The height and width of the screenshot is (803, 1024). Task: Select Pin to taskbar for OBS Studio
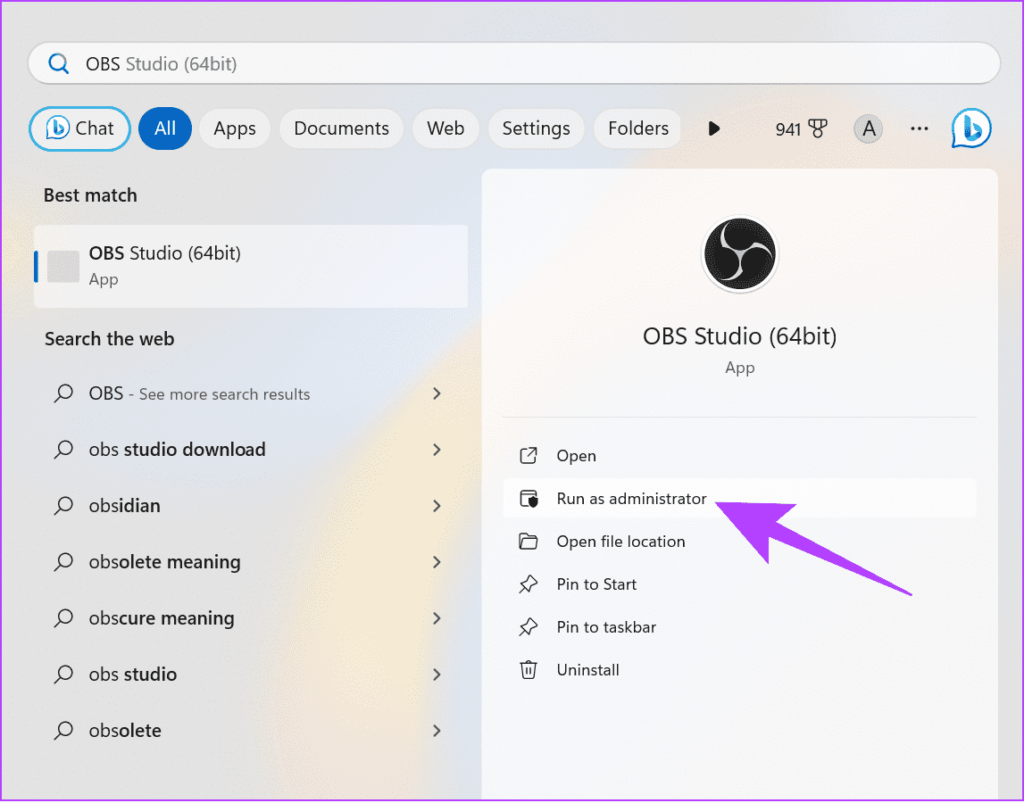pyautogui.click(x=606, y=627)
